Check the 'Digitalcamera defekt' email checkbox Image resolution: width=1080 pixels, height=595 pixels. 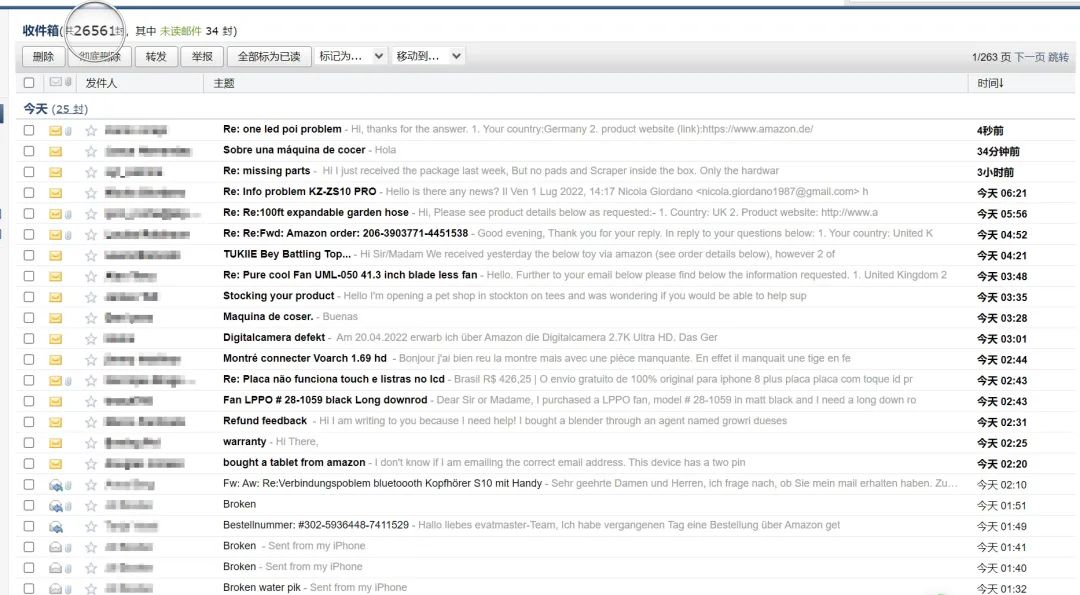point(28,338)
